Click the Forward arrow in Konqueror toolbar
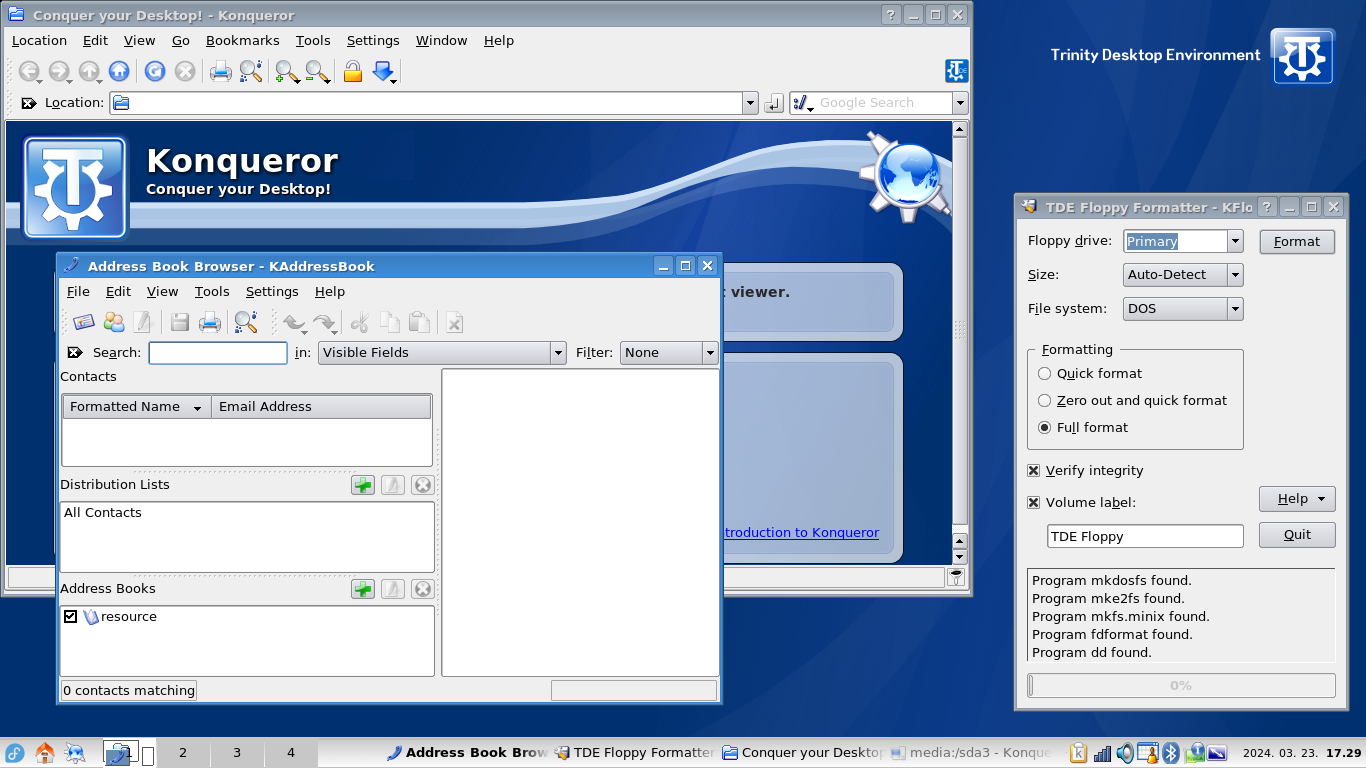Screen dimensions: 1366x768 [x=59, y=71]
